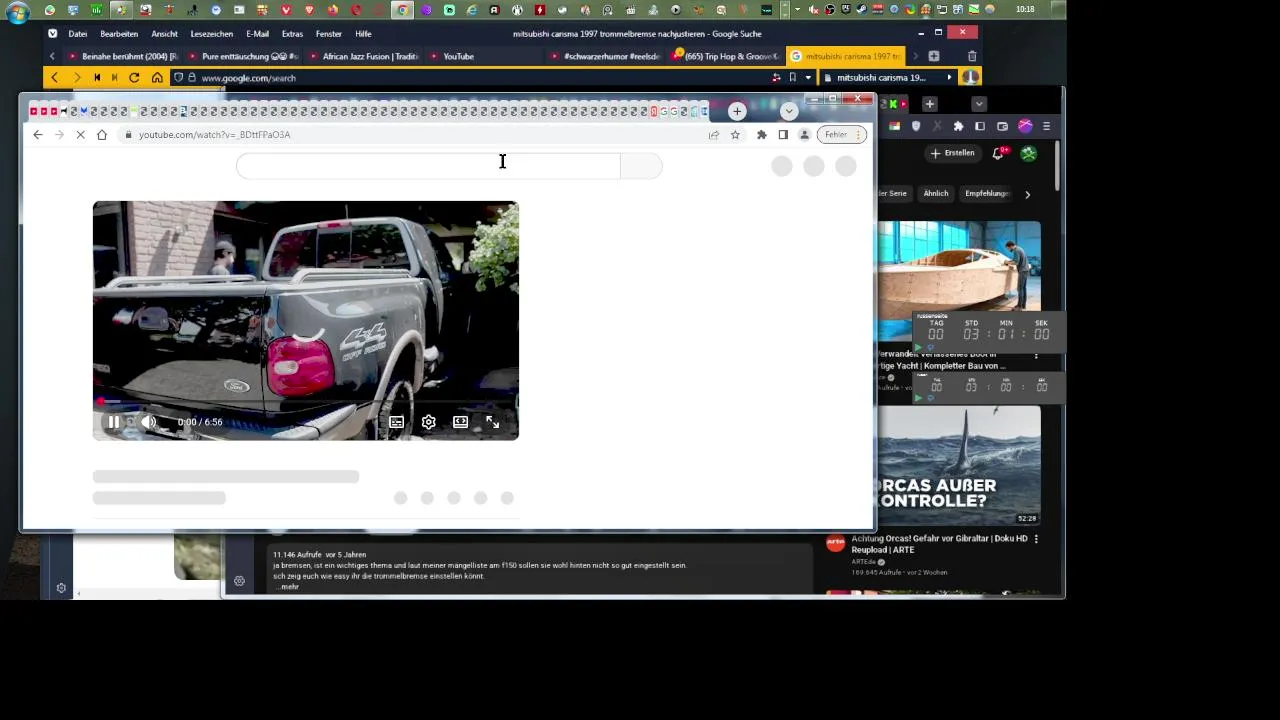Open the Bearbeiten menu

pyautogui.click(x=119, y=34)
